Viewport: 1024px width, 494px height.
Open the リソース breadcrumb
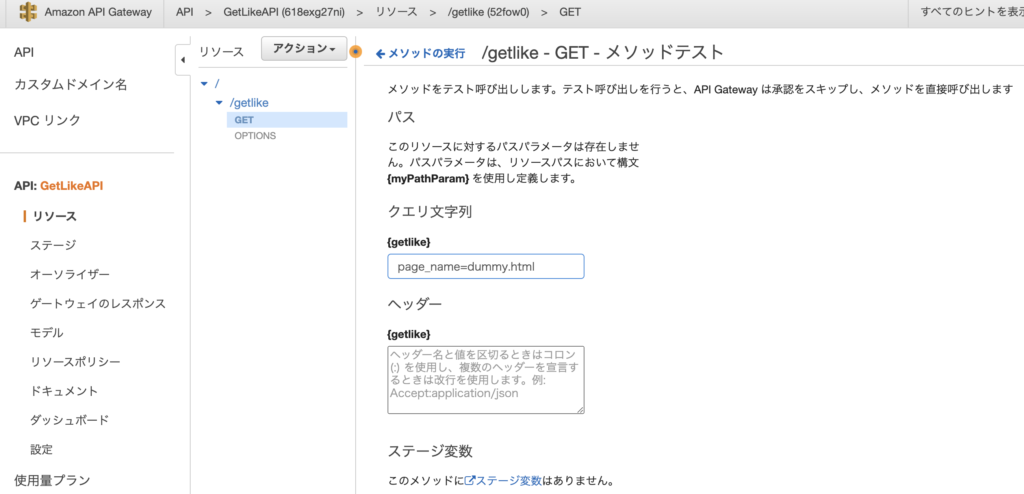click(x=396, y=12)
